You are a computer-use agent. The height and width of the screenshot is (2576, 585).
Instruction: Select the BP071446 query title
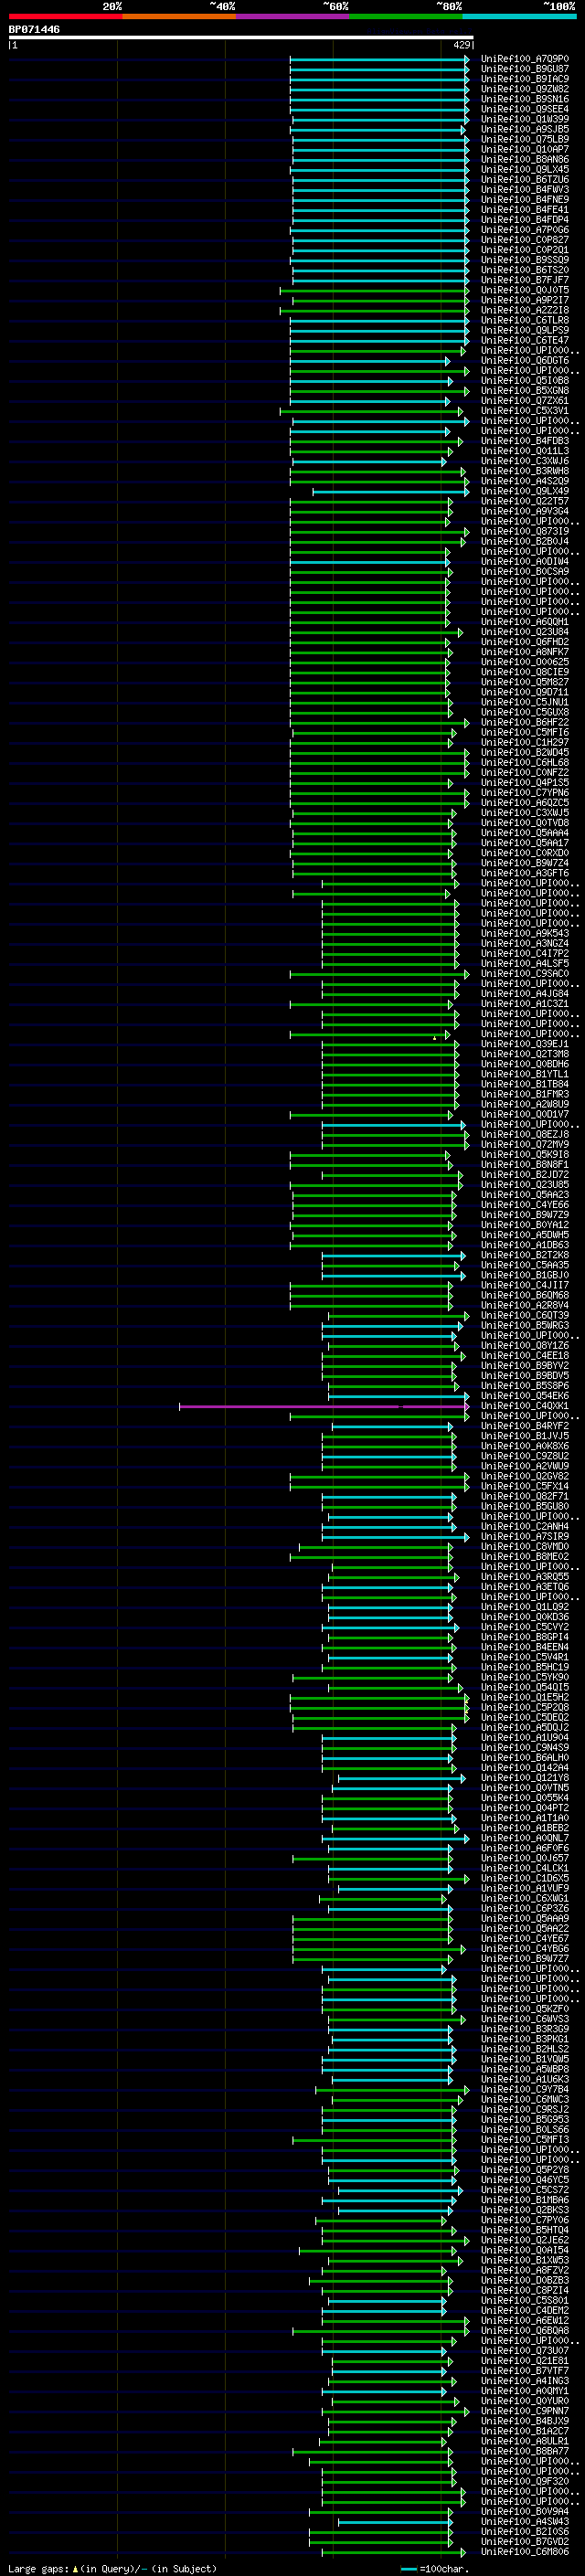pos(34,29)
